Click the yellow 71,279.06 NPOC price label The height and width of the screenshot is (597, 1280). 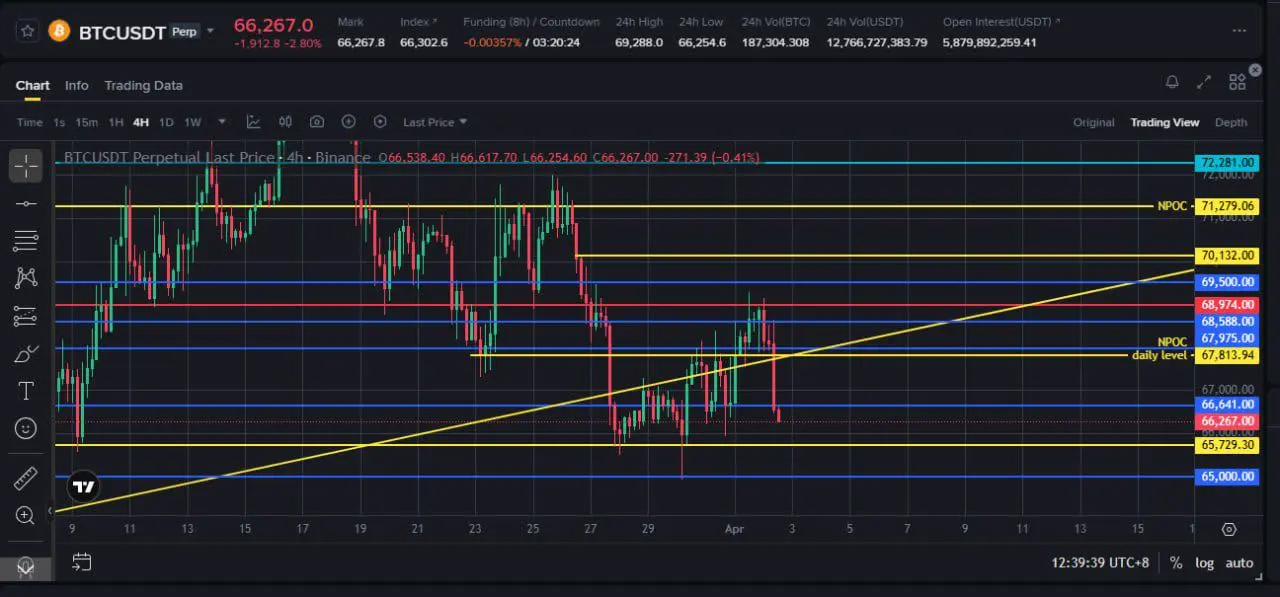pyautogui.click(x=1227, y=206)
